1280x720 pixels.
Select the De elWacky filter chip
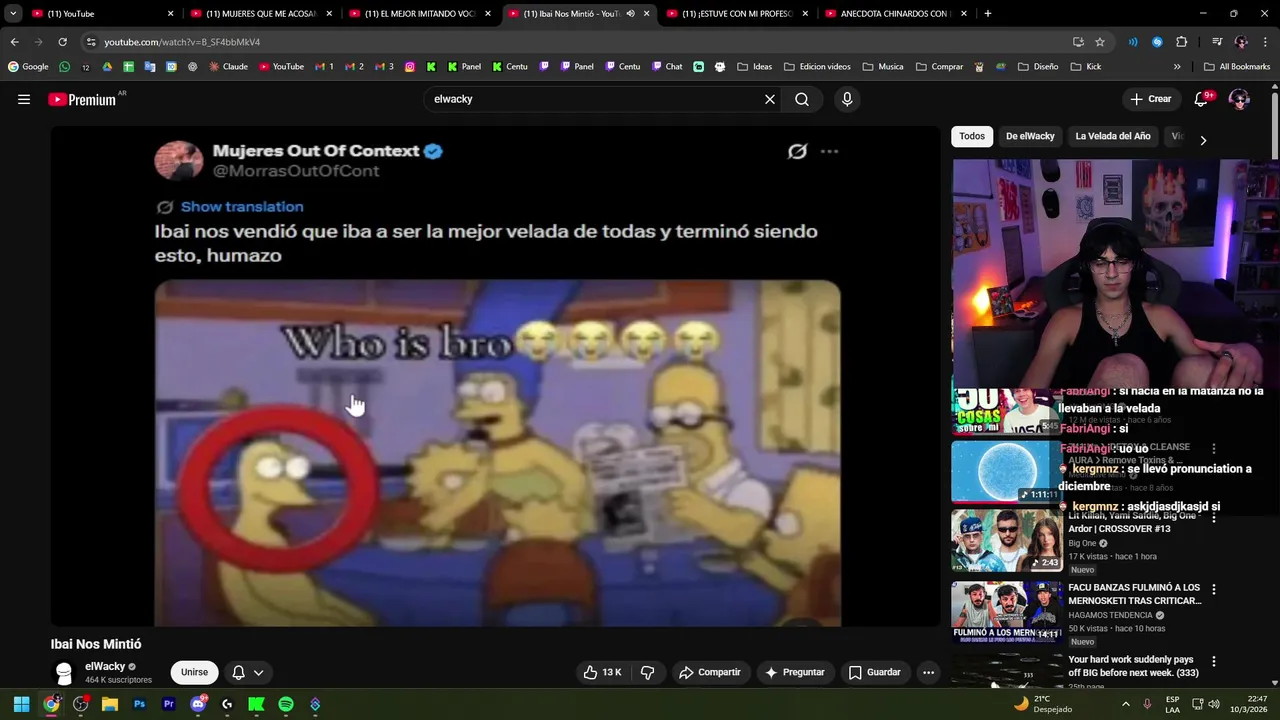(1030, 136)
